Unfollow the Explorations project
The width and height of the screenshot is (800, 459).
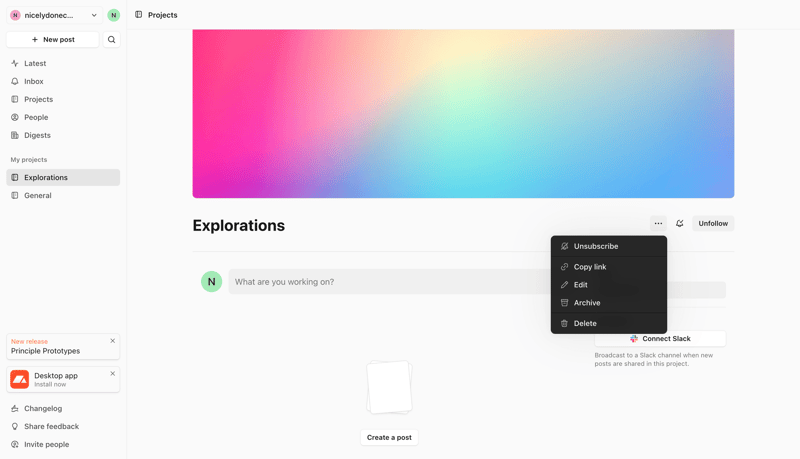tap(713, 223)
